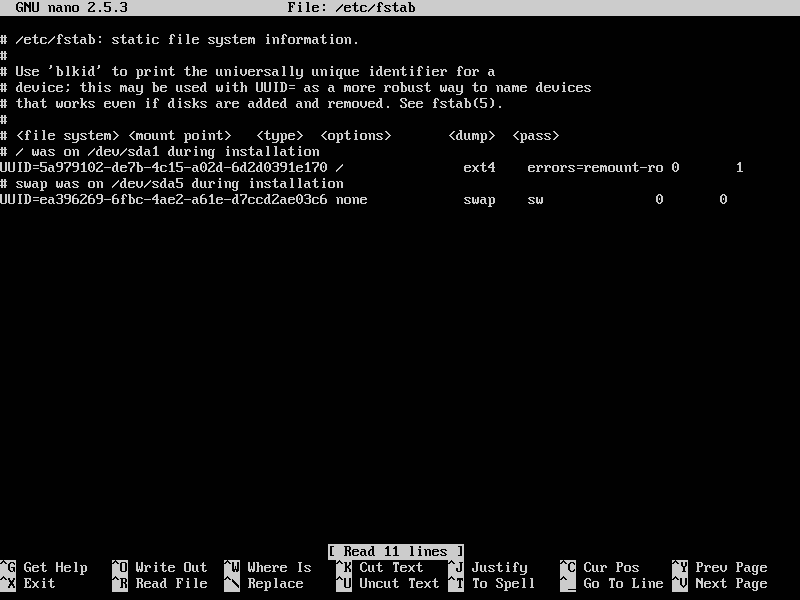Select the ^O Write Out shortcut

[x=160, y=567]
